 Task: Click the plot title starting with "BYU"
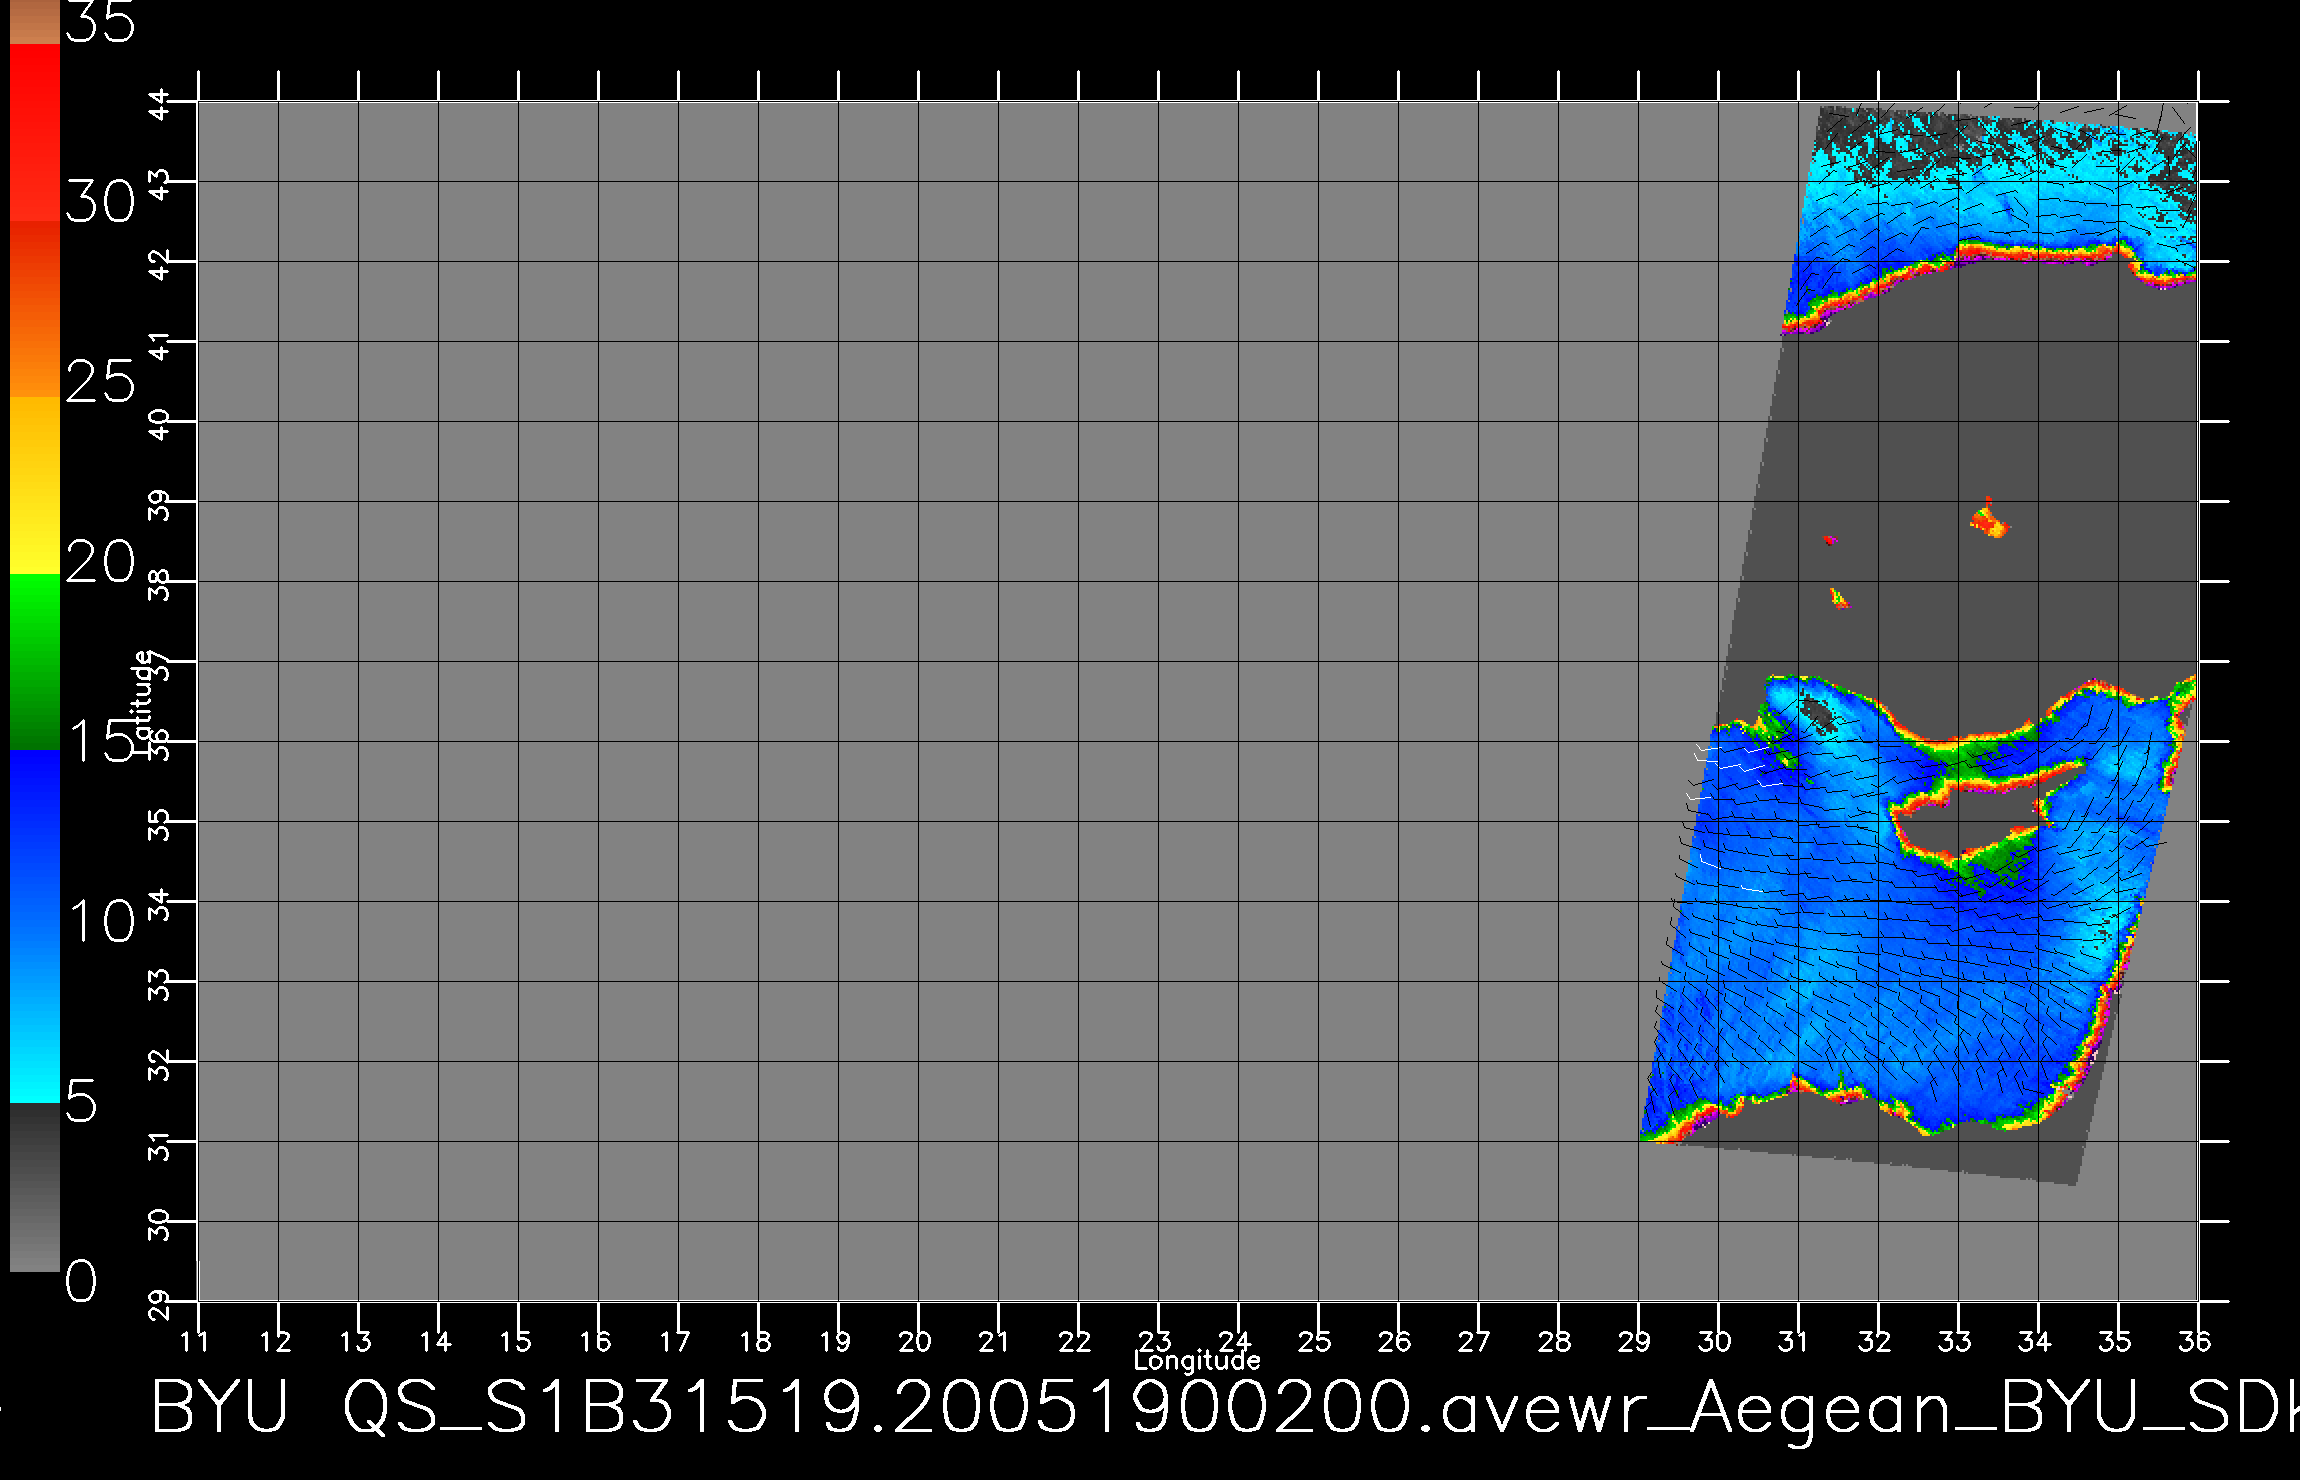coord(1225,1408)
